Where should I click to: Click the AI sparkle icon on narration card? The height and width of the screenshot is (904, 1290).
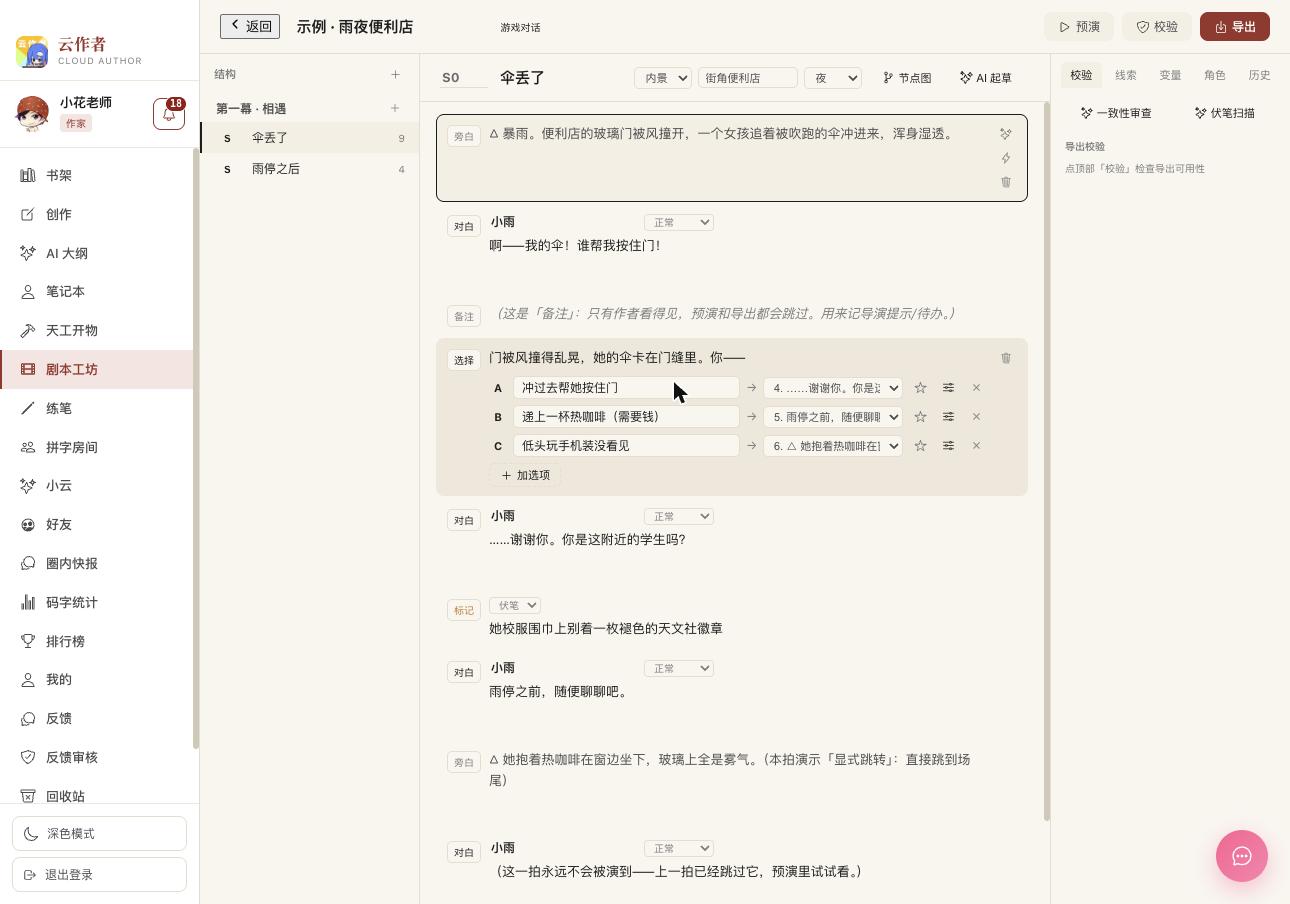1006,134
